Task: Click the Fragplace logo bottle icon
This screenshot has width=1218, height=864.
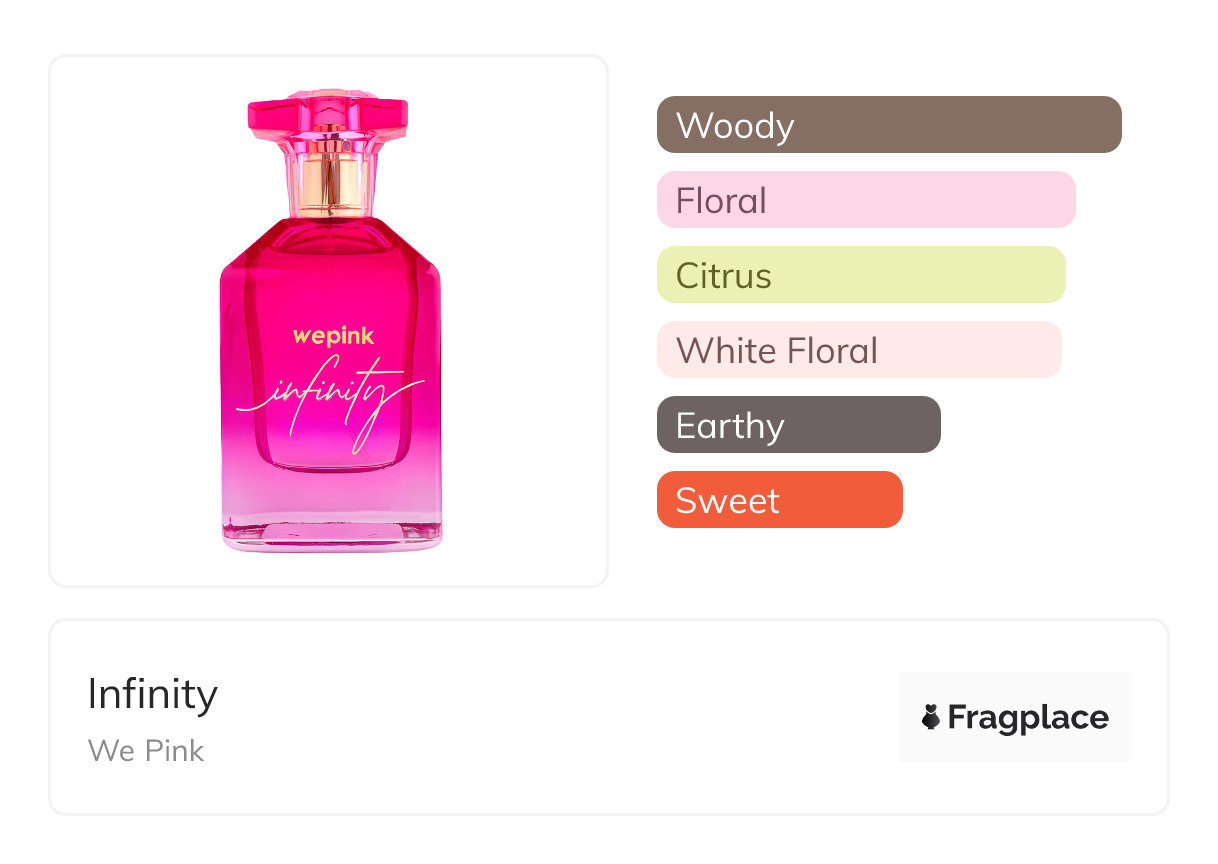Action: click(x=931, y=717)
